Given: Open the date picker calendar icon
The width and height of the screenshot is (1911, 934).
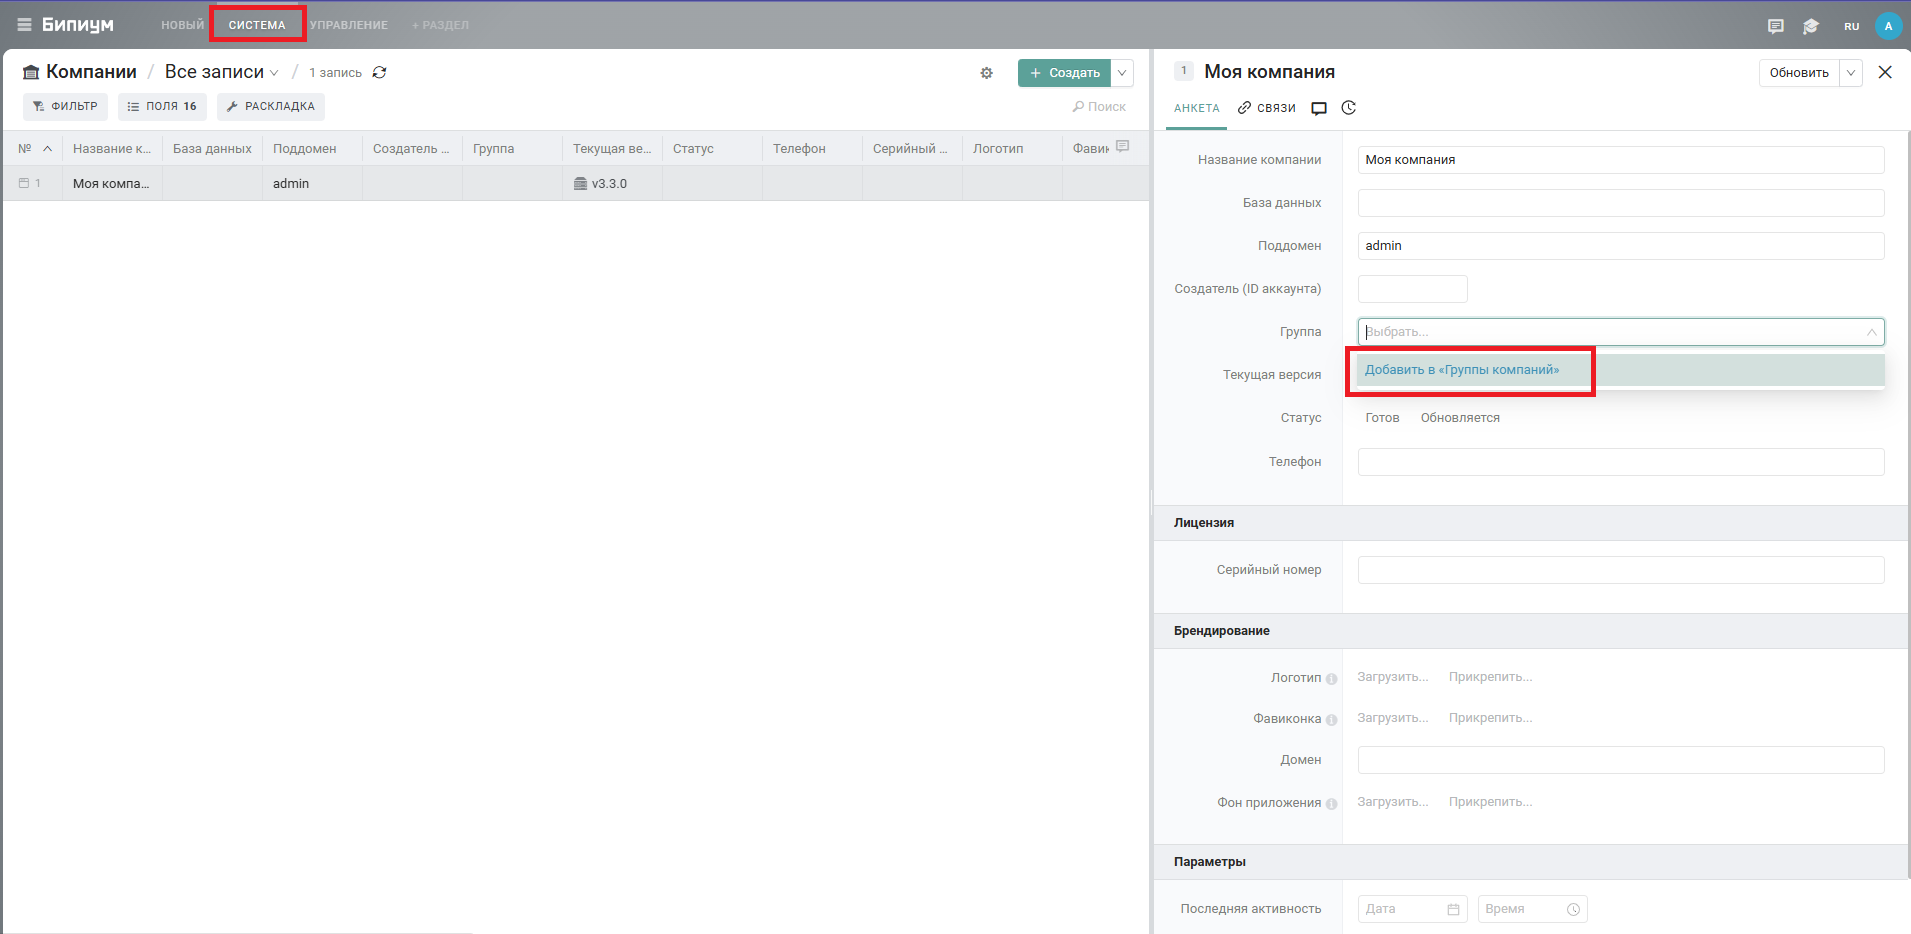Looking at the screenshot, I should click(x=1453, y=909).
